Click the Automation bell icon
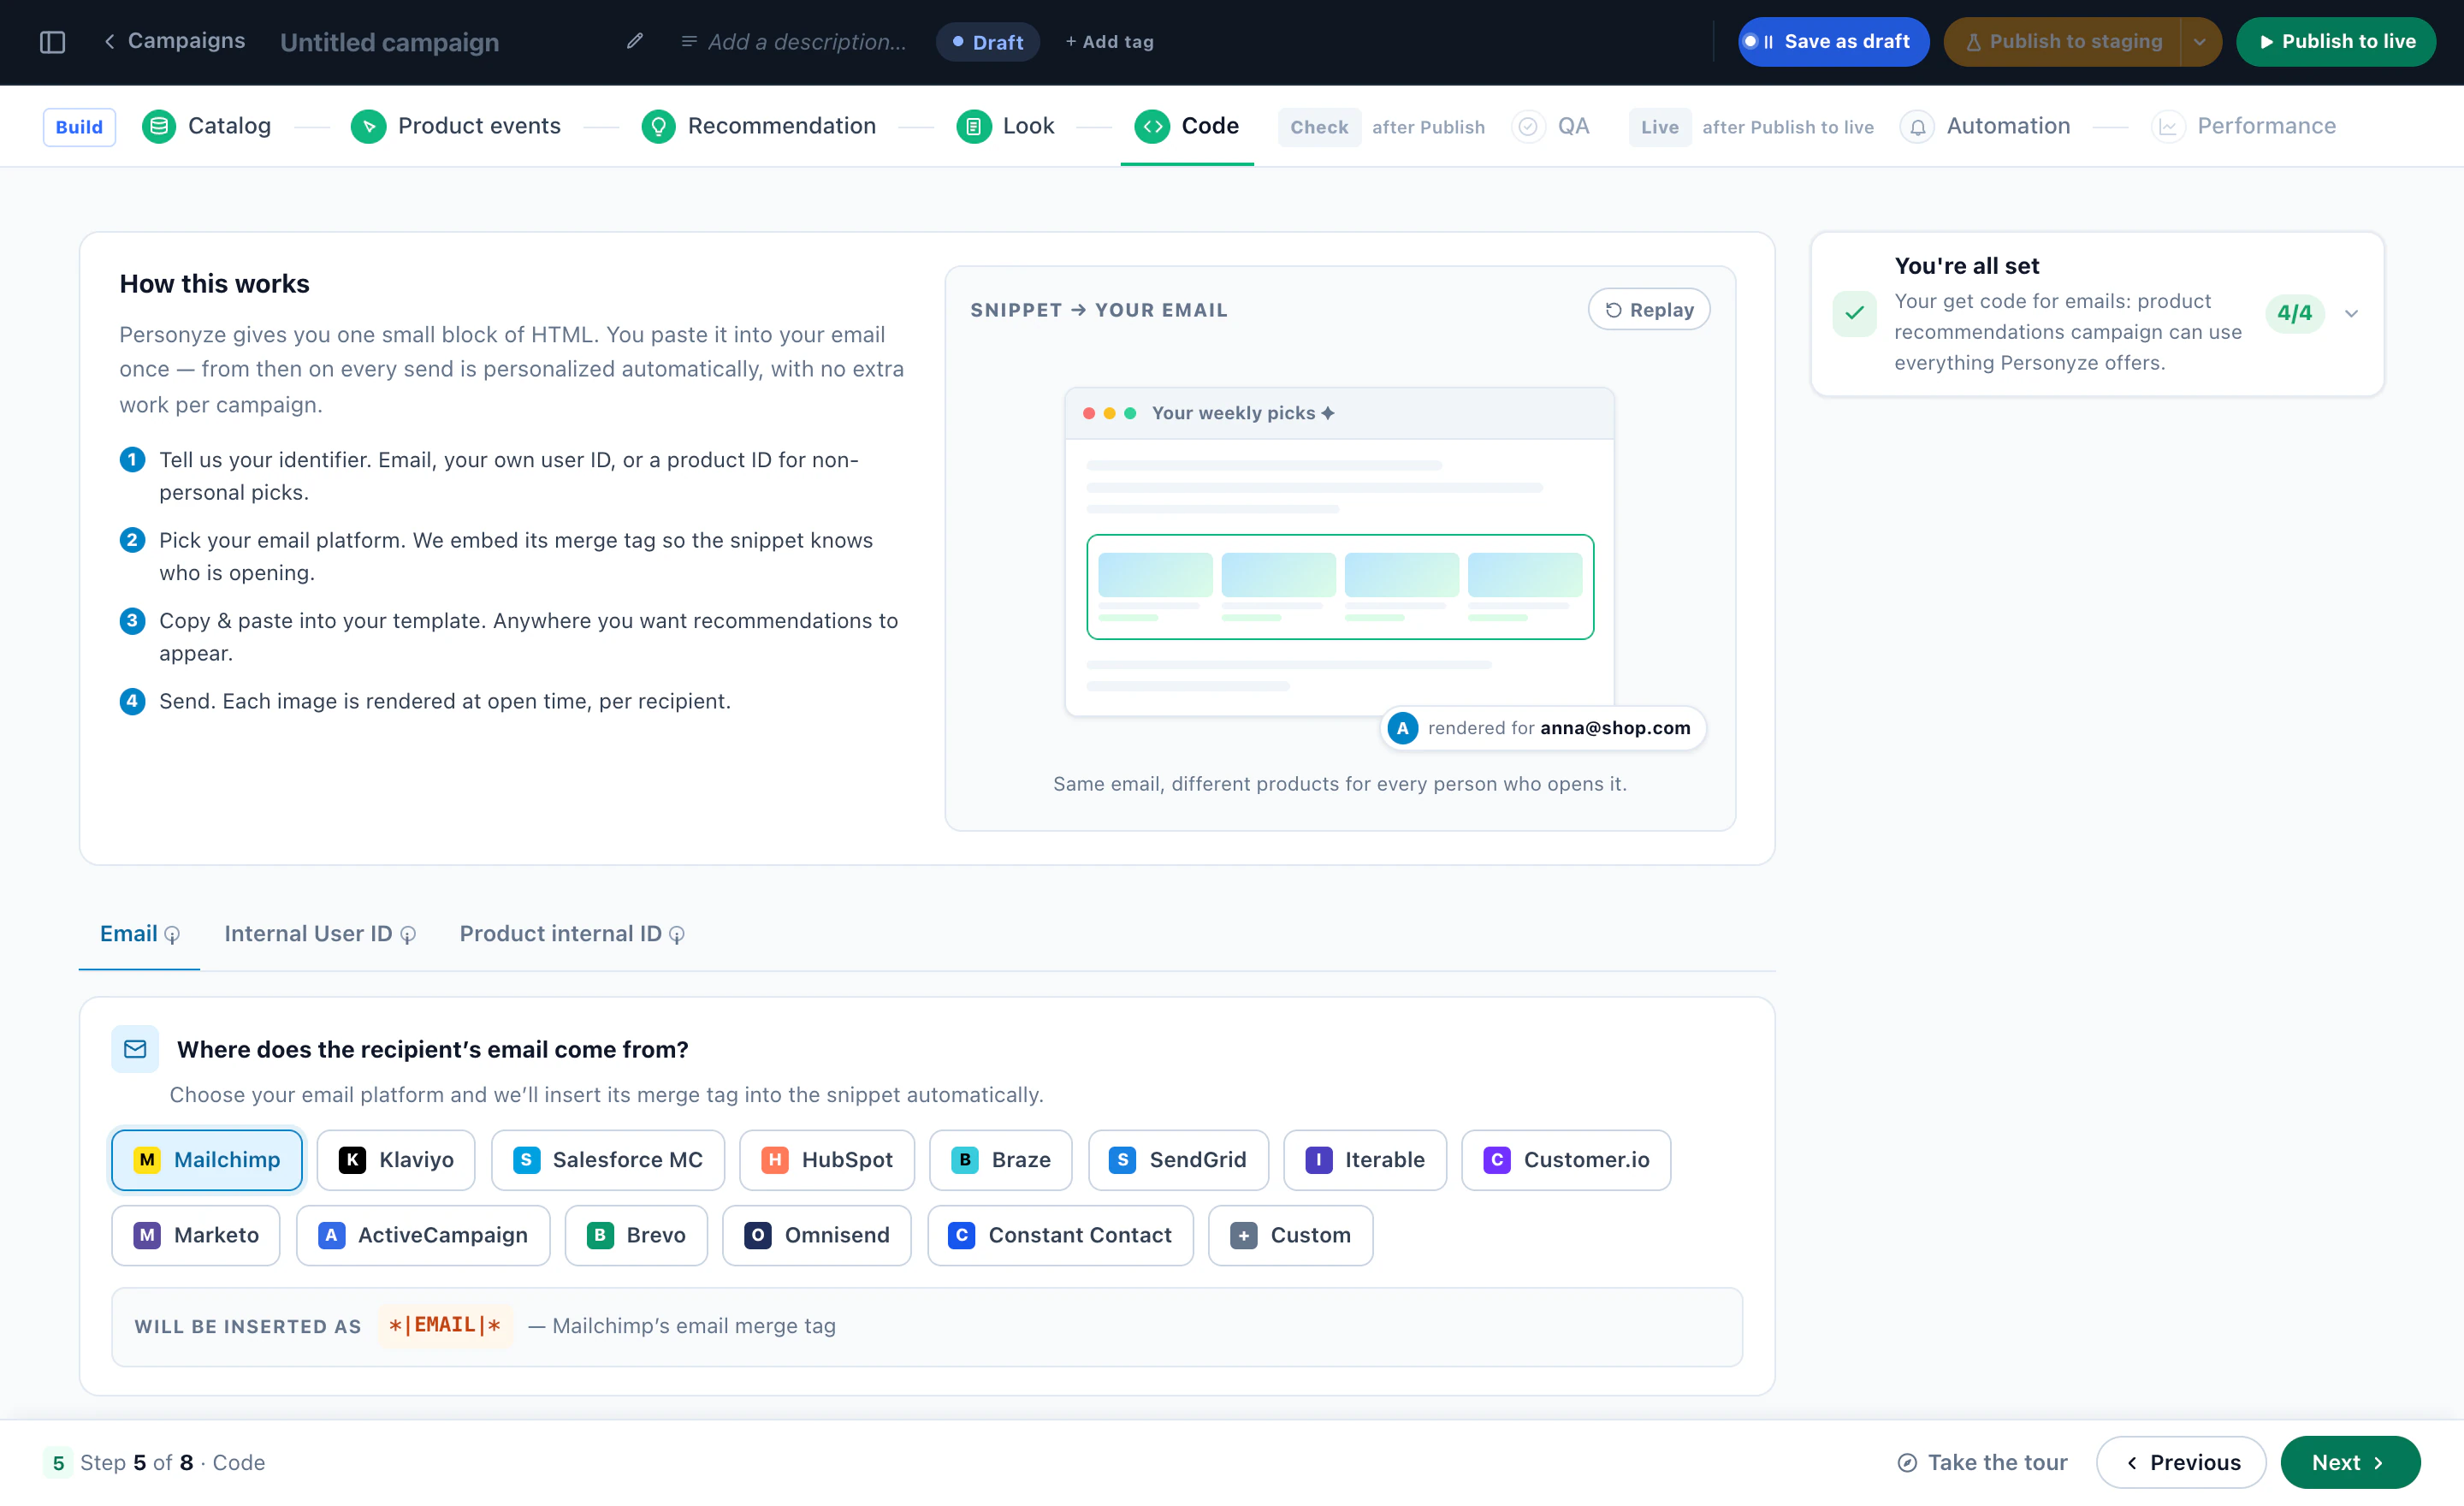Screen dimensions: 2464x1506 [1917, 126]
